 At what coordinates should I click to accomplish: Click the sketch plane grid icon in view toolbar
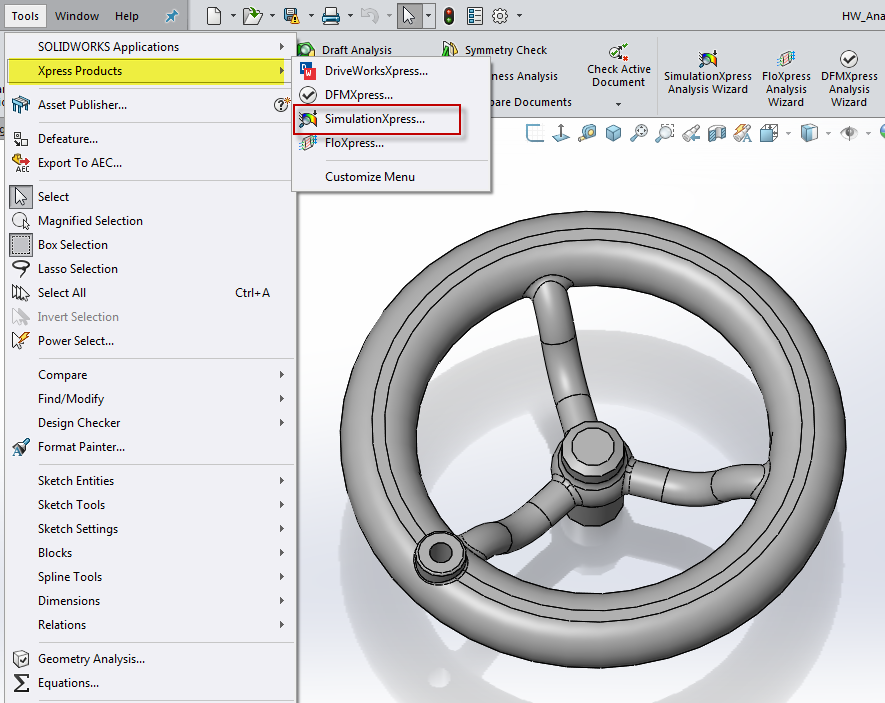point(535,134)
